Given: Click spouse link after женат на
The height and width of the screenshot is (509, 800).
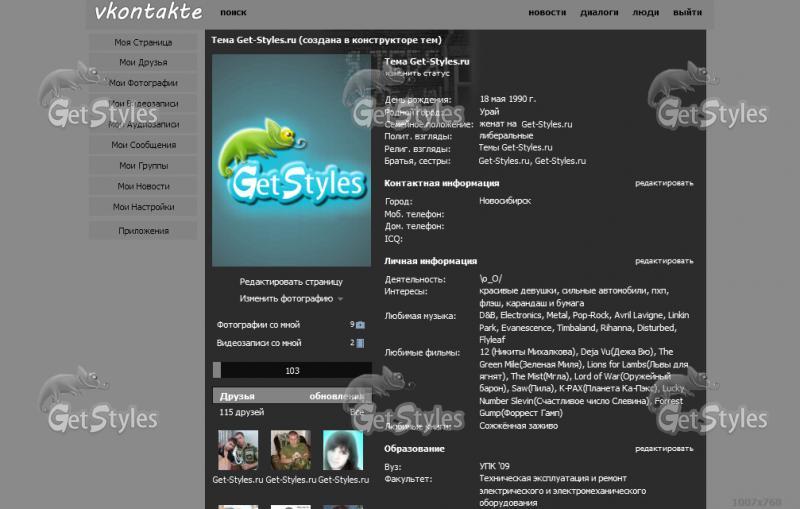Looking at the screenshot, I should [546, 124].
